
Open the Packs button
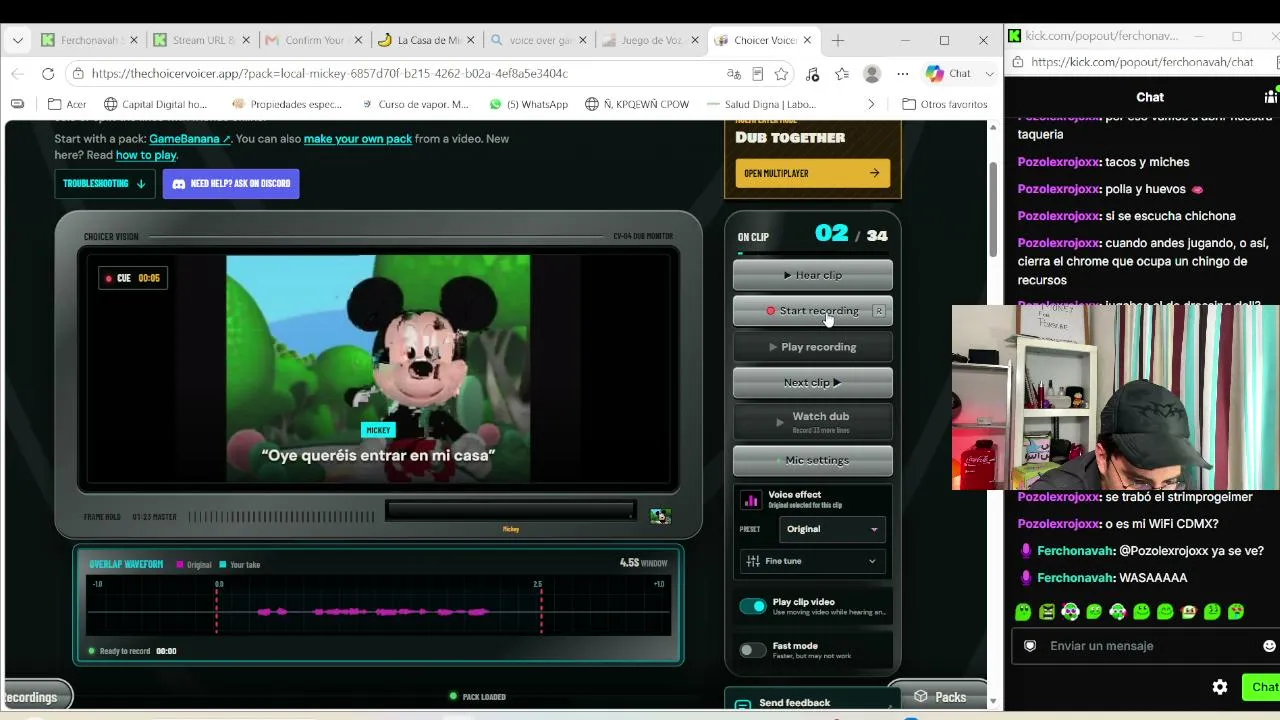939,697
